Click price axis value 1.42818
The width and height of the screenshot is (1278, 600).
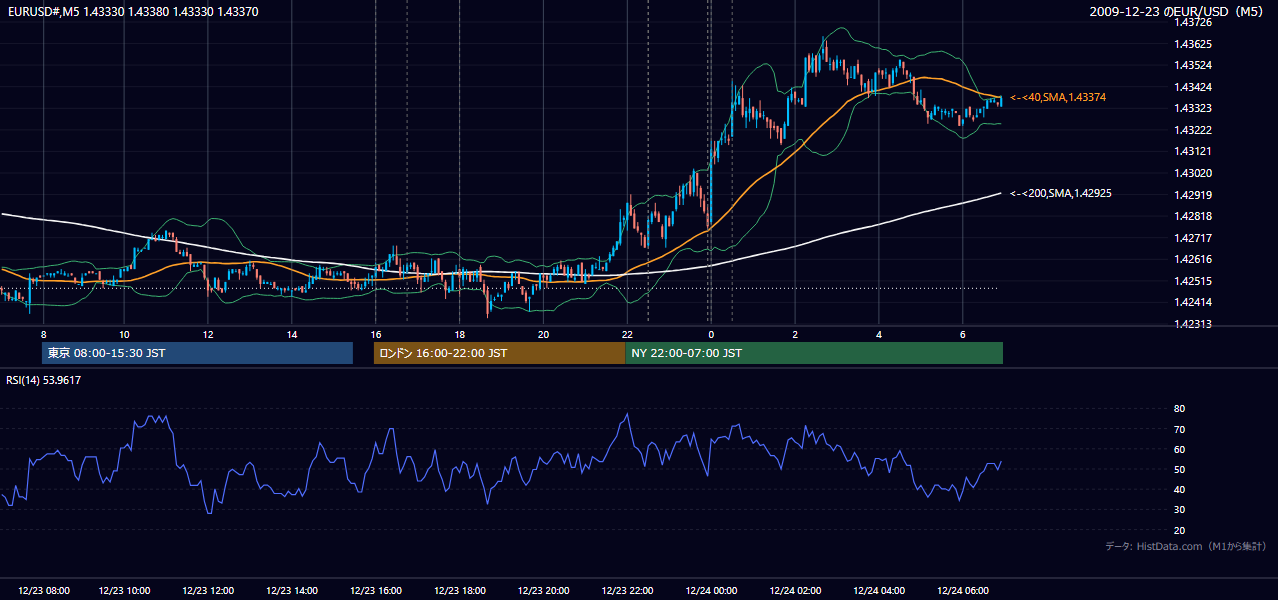pos(1193,216)
